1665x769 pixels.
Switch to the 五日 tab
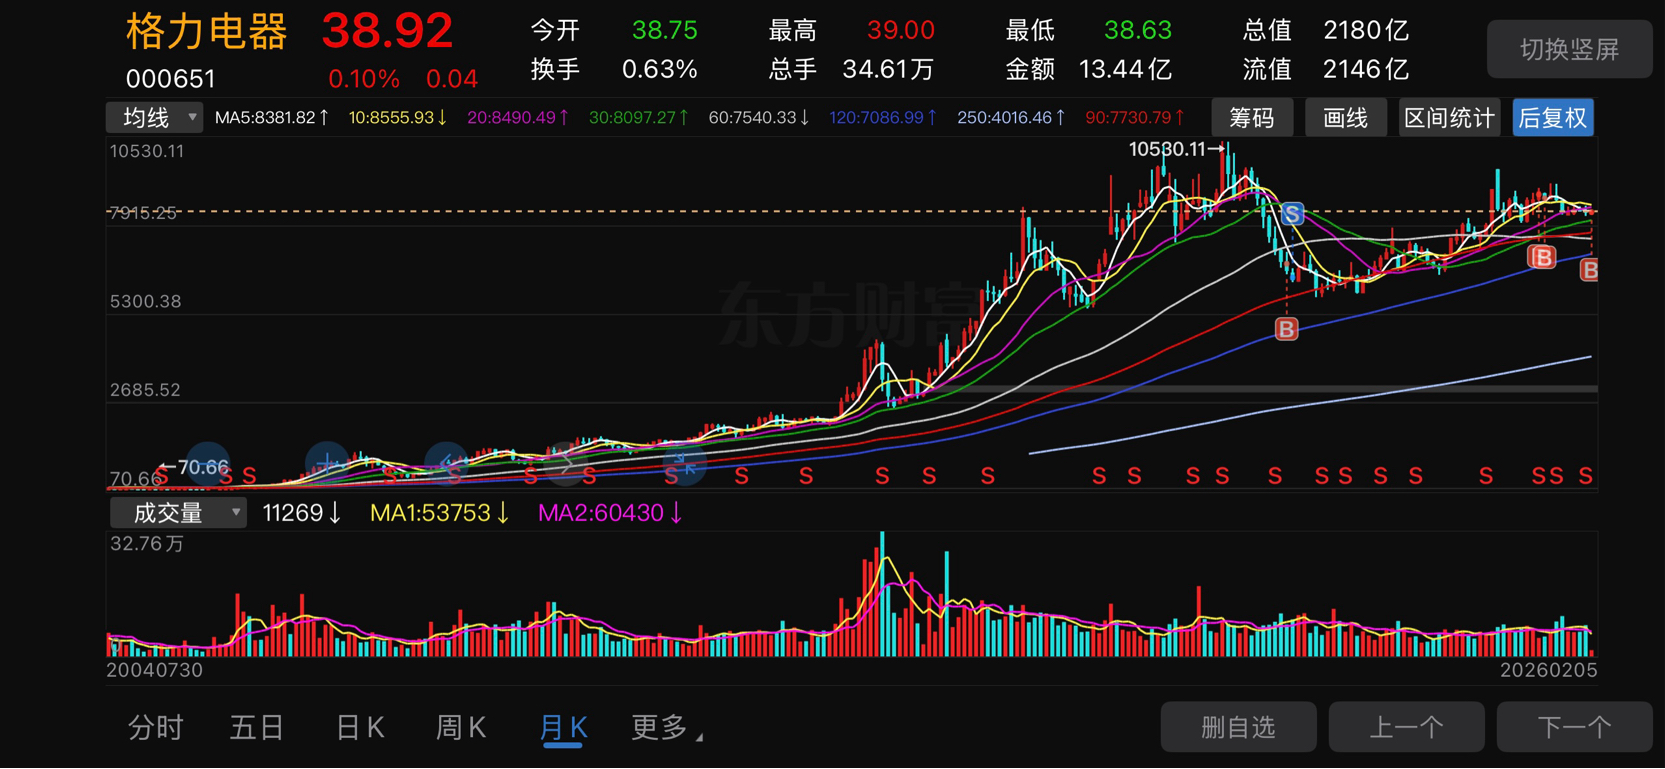pos(258,728)
